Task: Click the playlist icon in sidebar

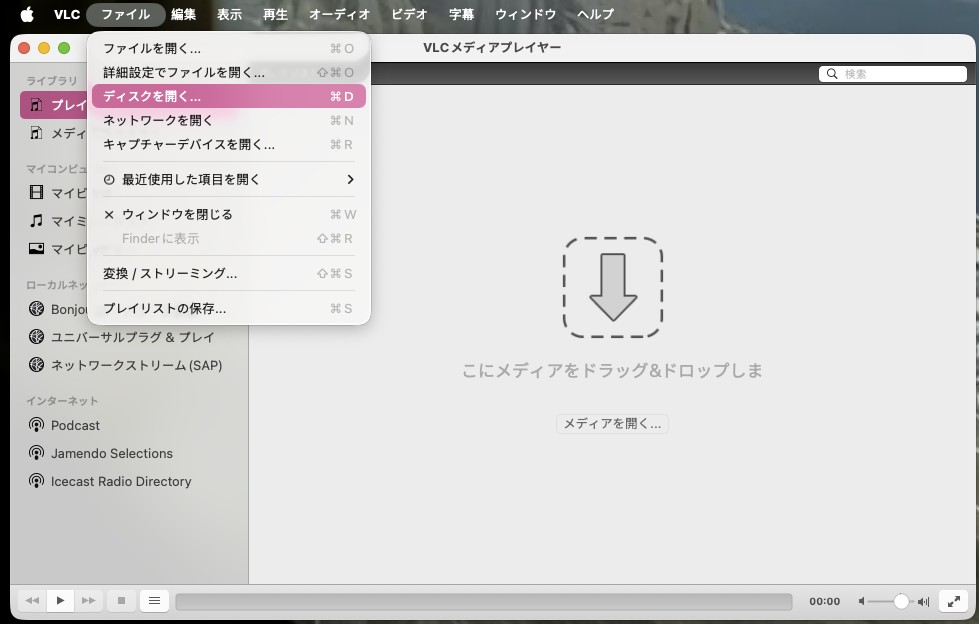Action: point(37,104)
